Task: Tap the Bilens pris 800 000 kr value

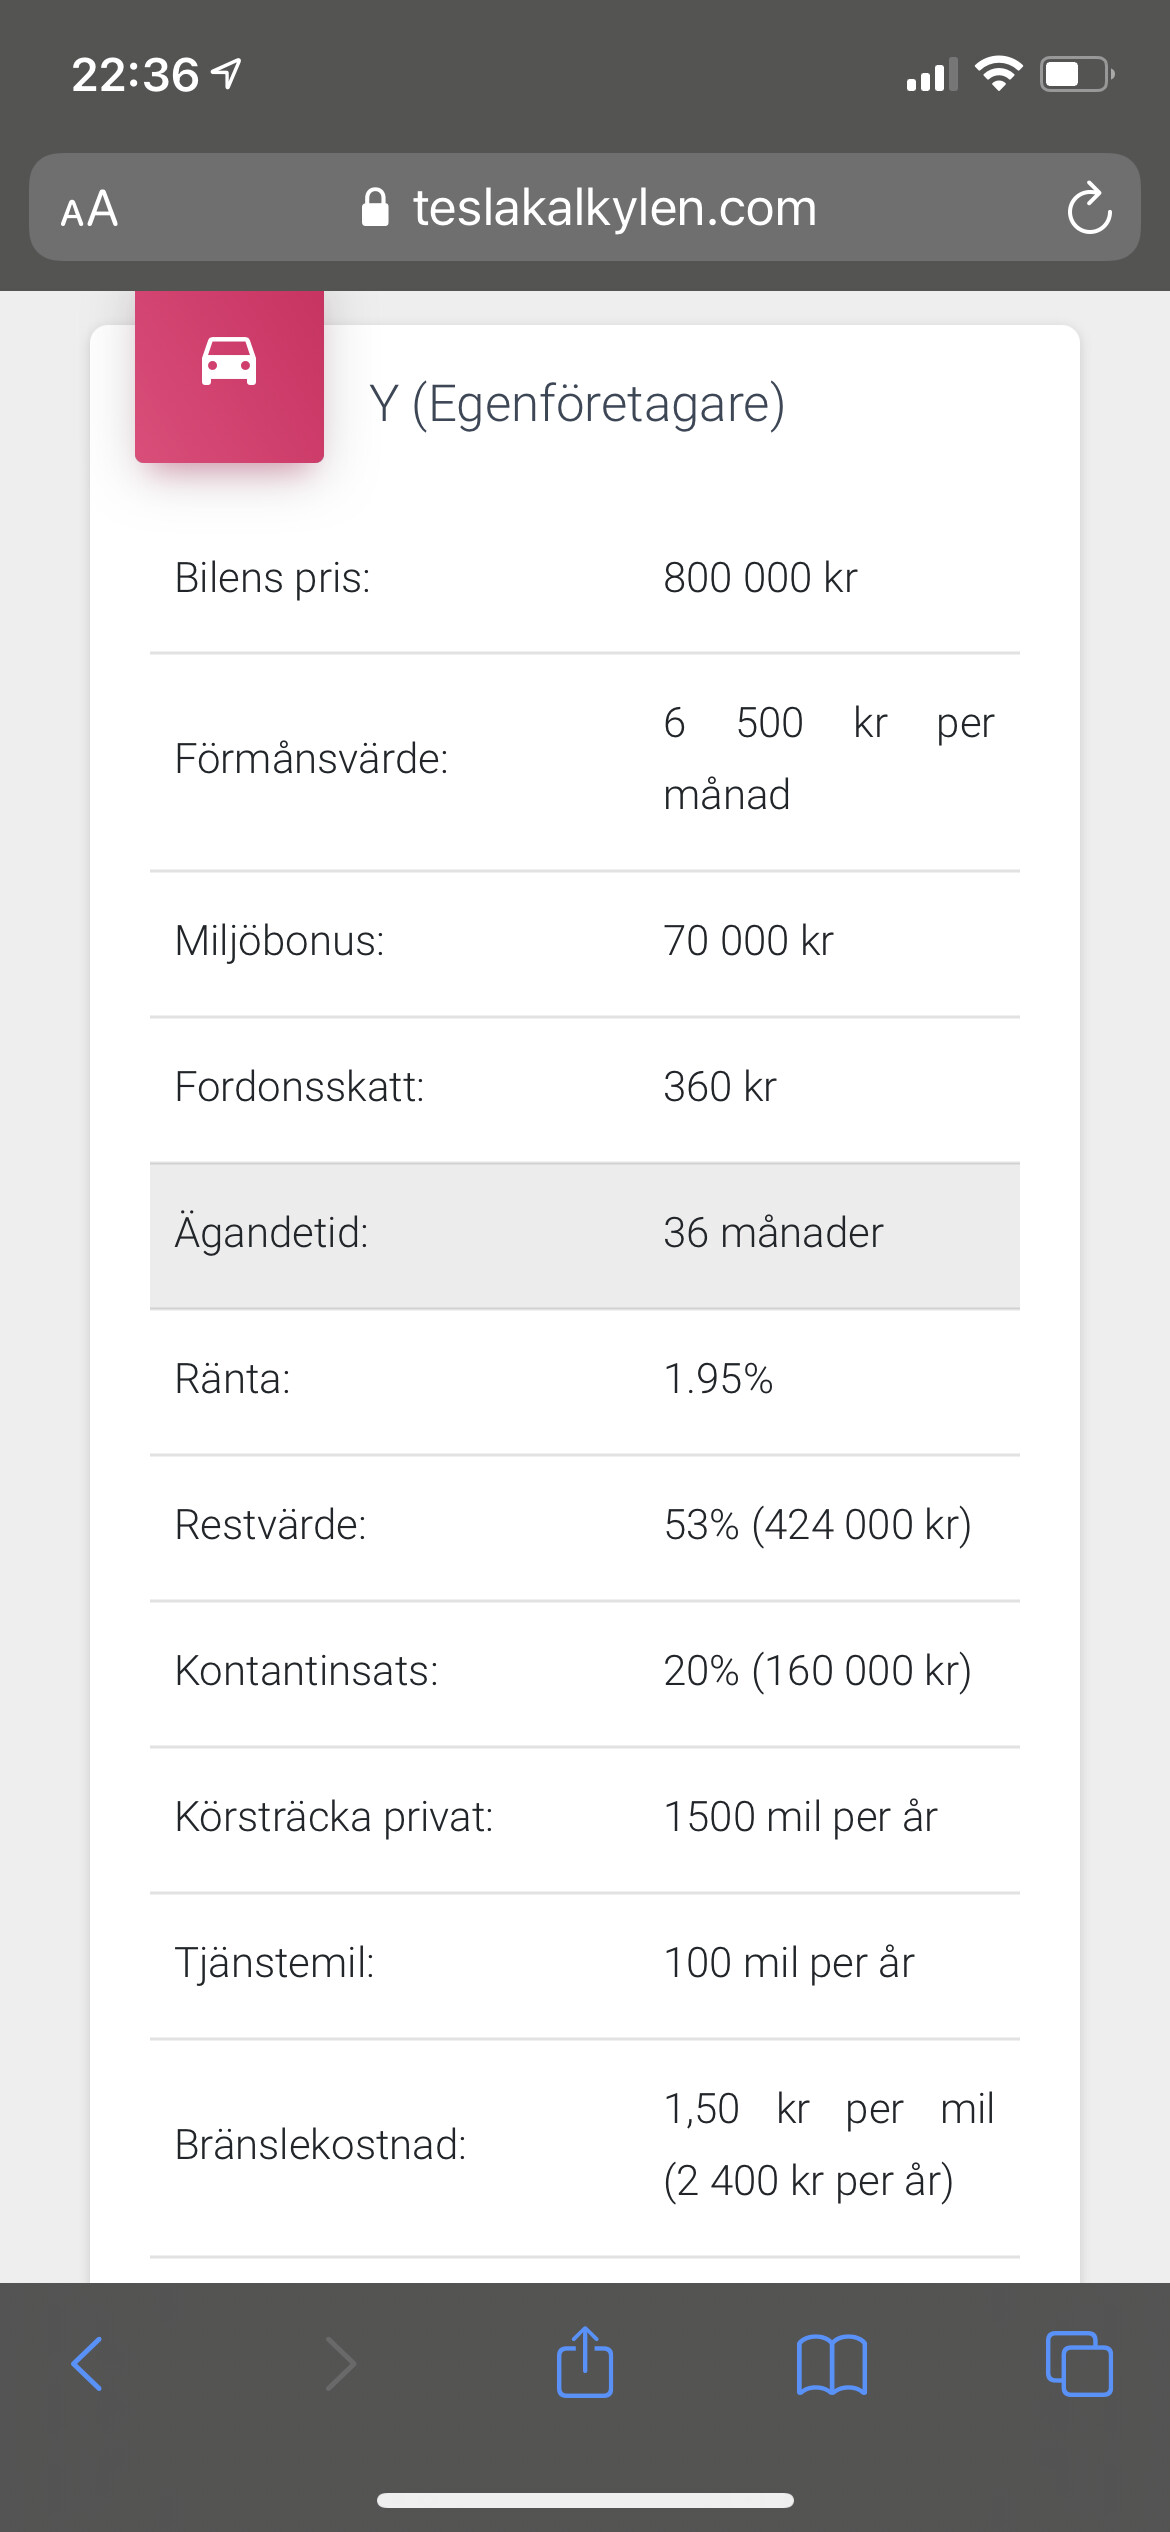Action: coord(760,578)
